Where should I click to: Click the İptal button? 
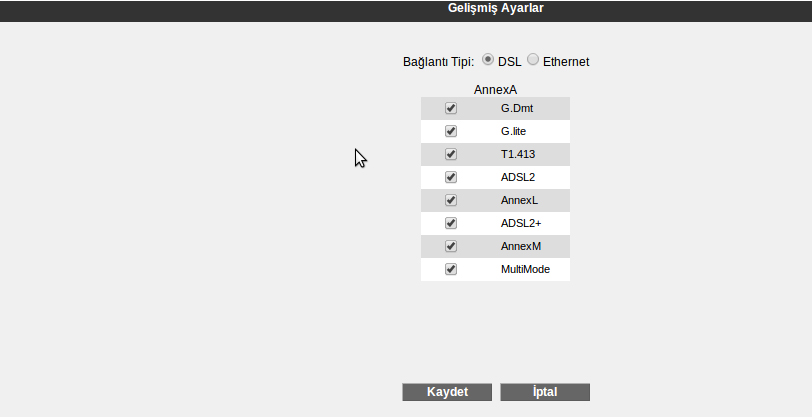545,392
